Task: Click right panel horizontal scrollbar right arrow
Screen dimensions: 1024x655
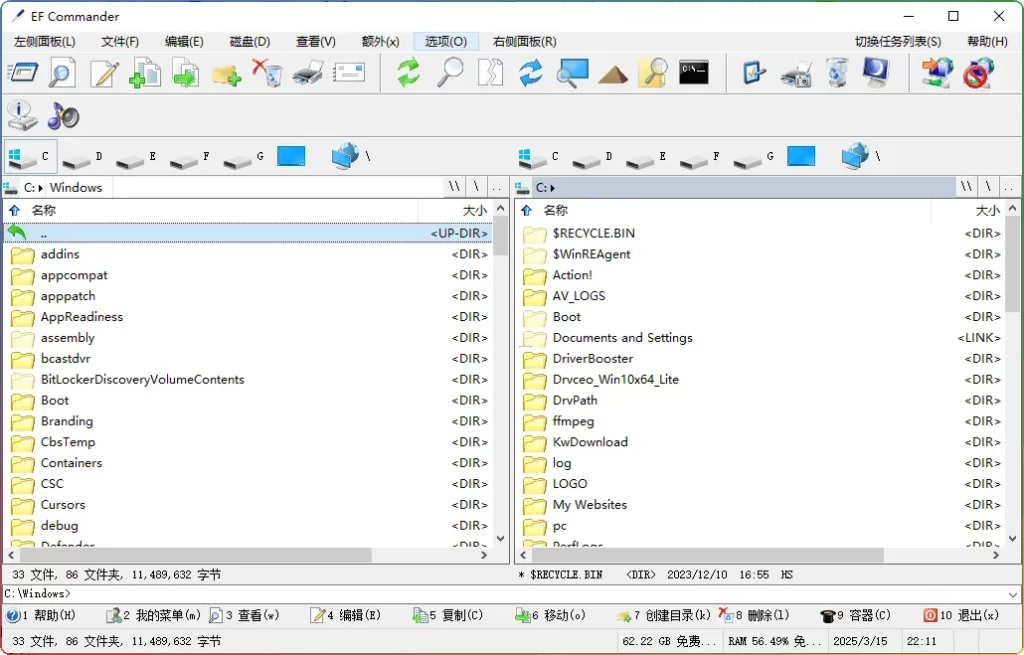Action: [995, 555]
